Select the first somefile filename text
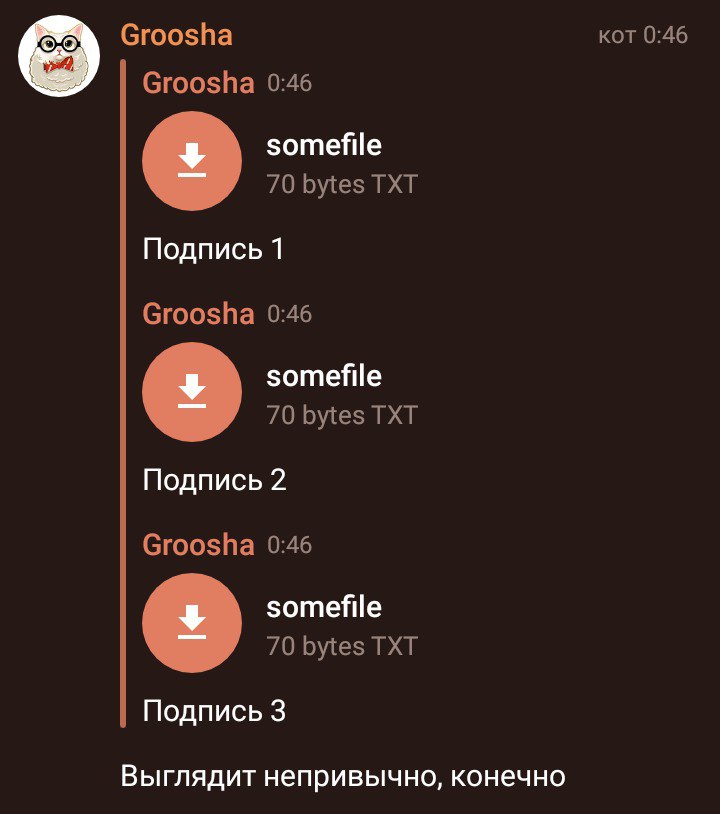This screenshot has width=720, height=814. pos(324,145)
